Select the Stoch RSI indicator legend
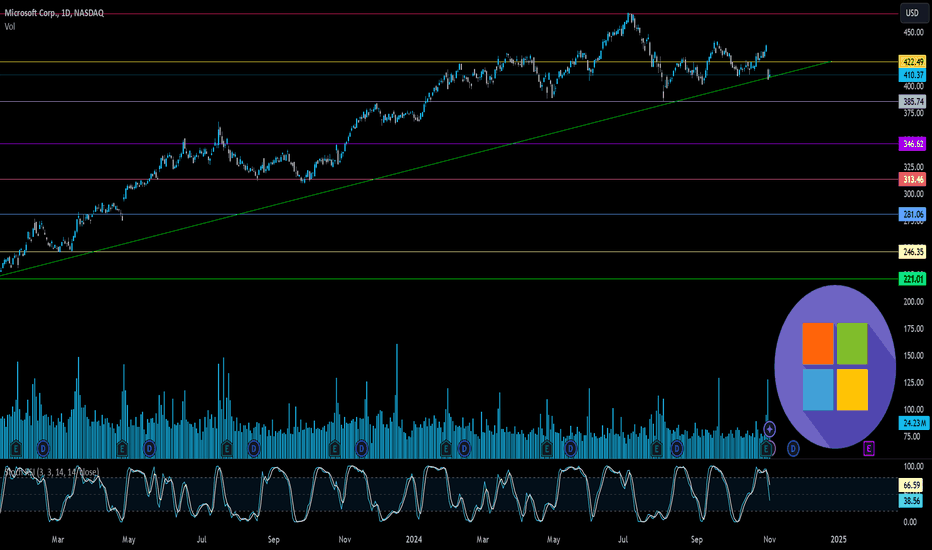Image resolution: width=932 pixels, height=550 pixels. point(52,472)
